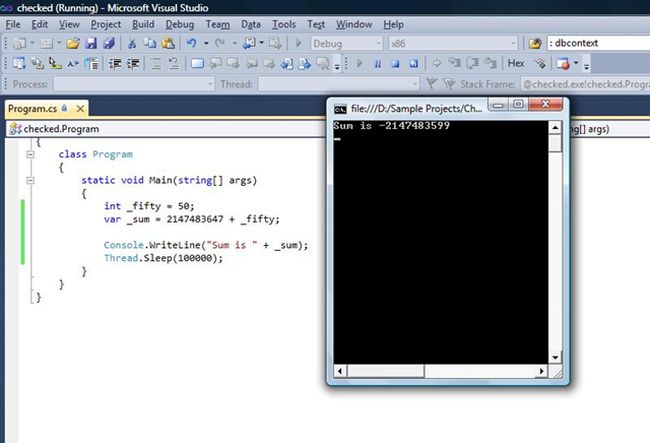Open the Project menu
650x443 pixels.
pos(106,24)
